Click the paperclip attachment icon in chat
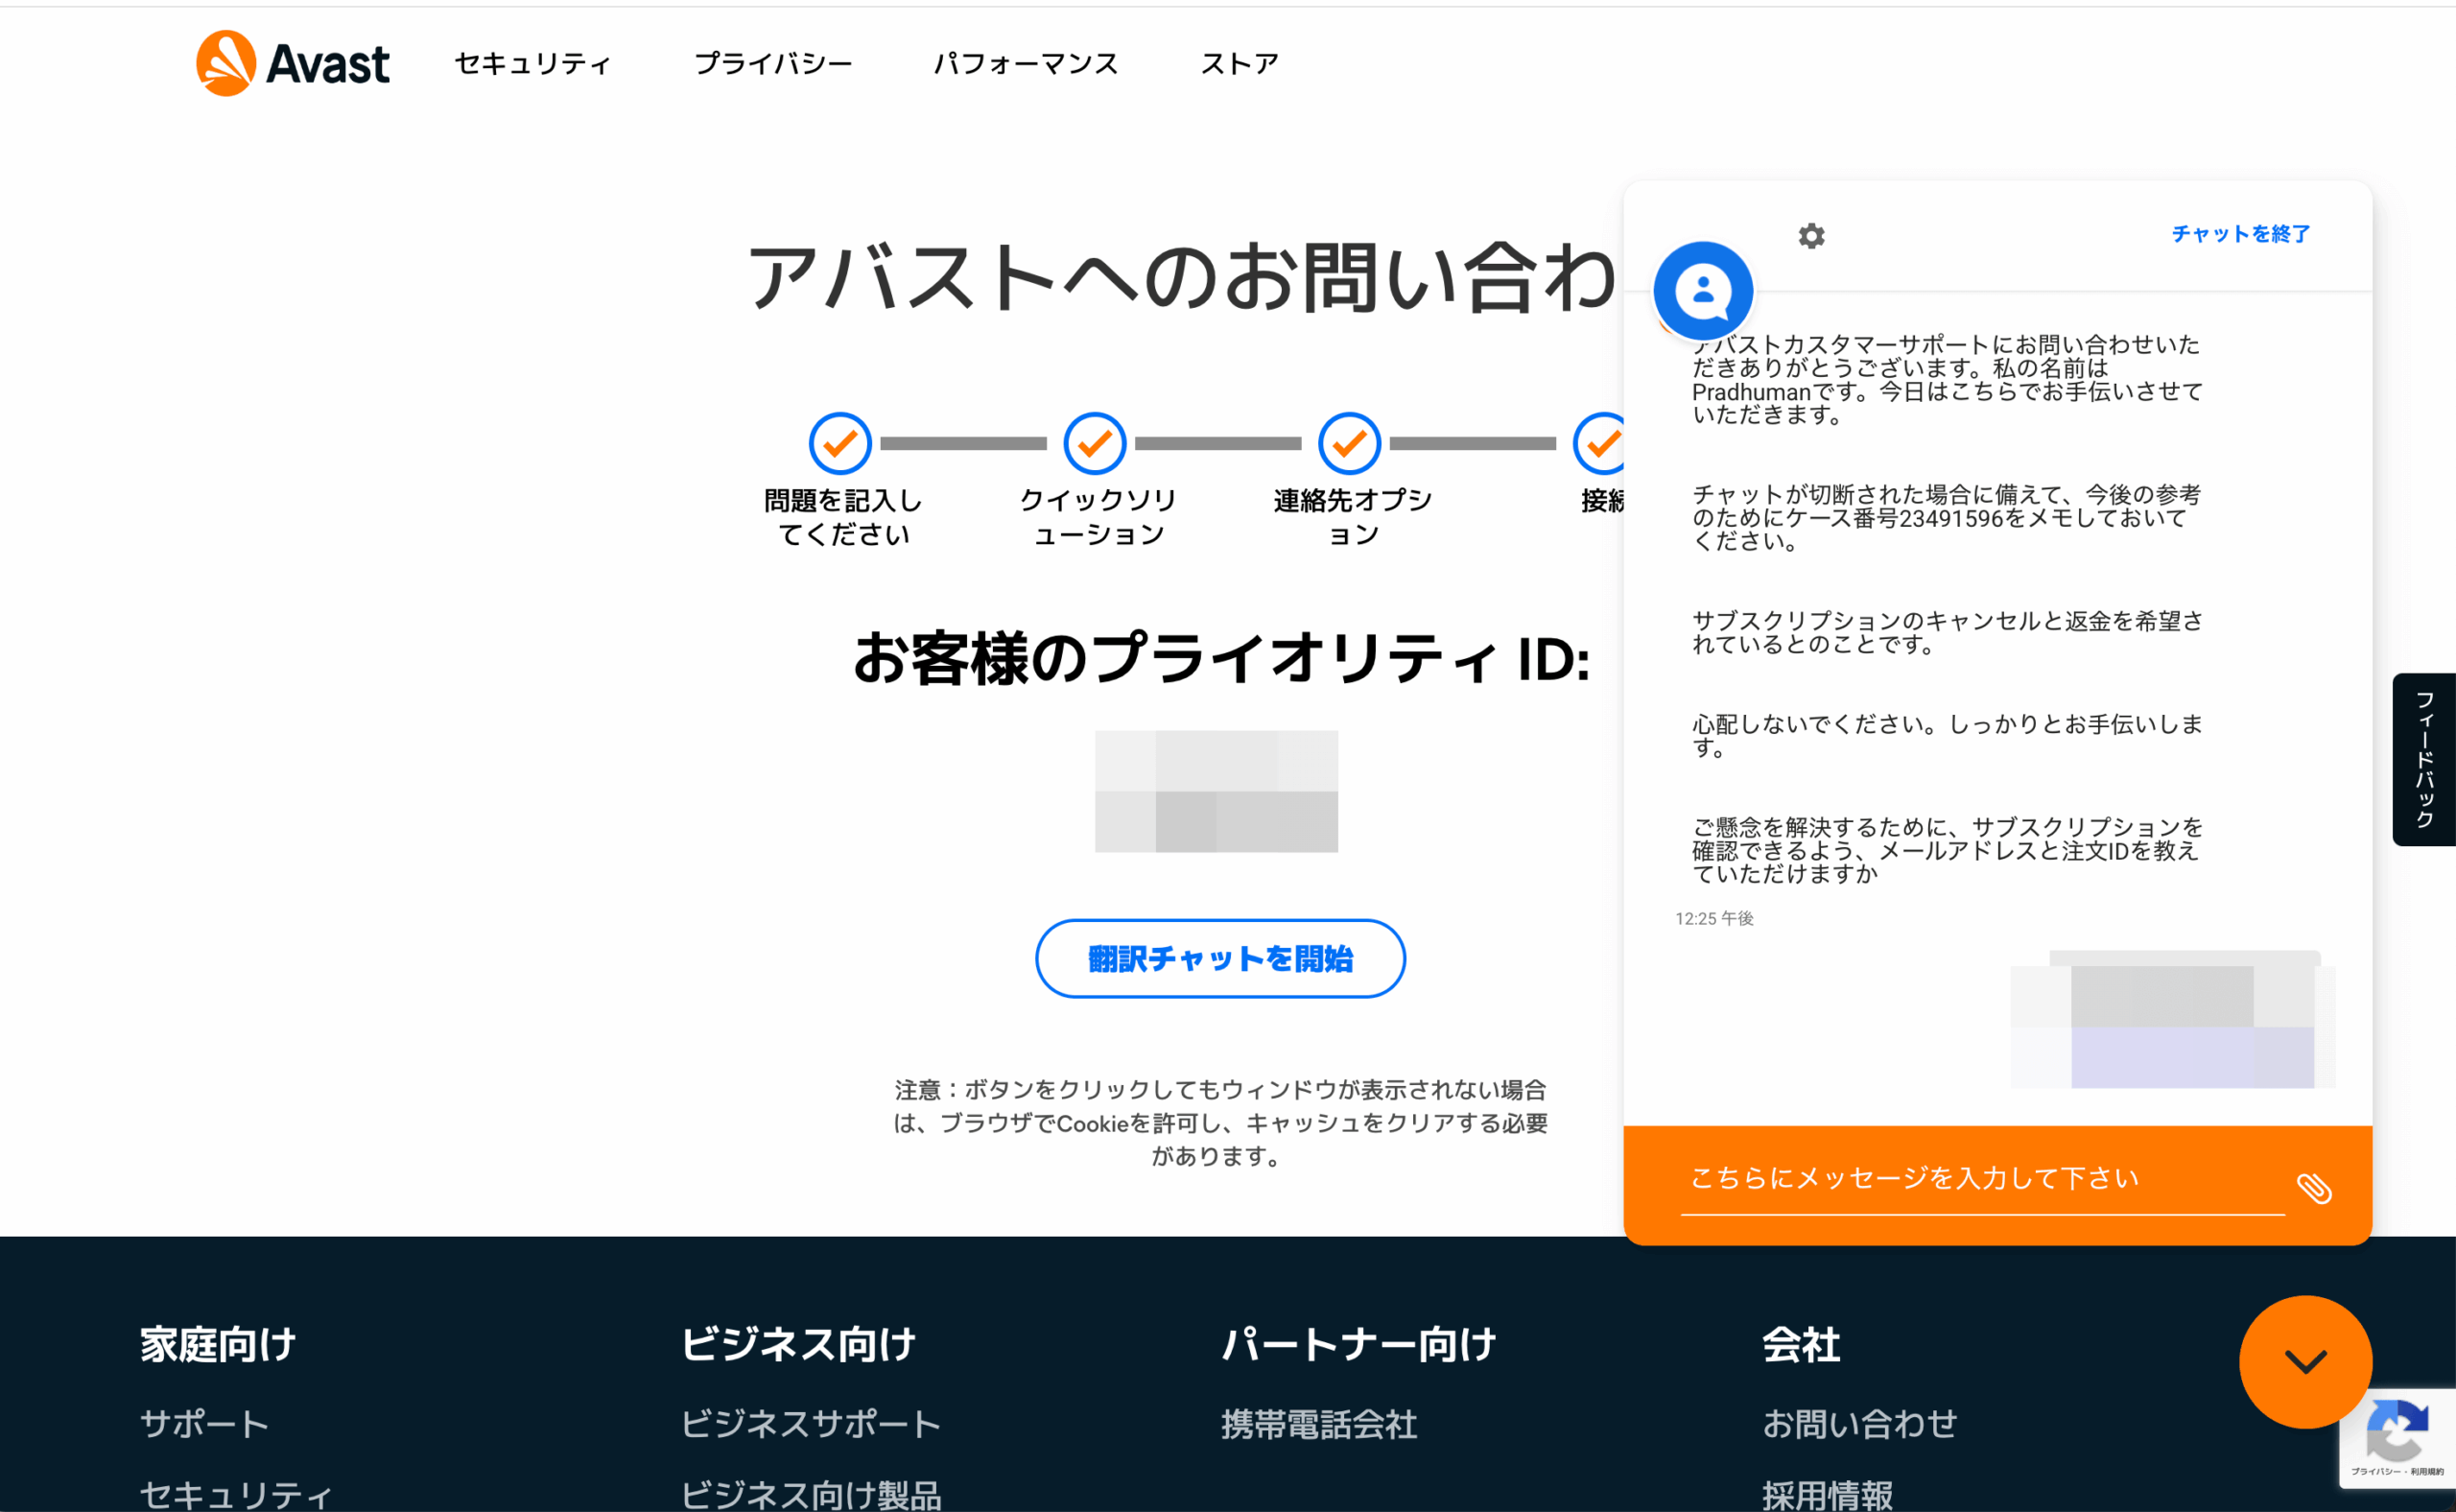 click(x=2314, y=1188)
